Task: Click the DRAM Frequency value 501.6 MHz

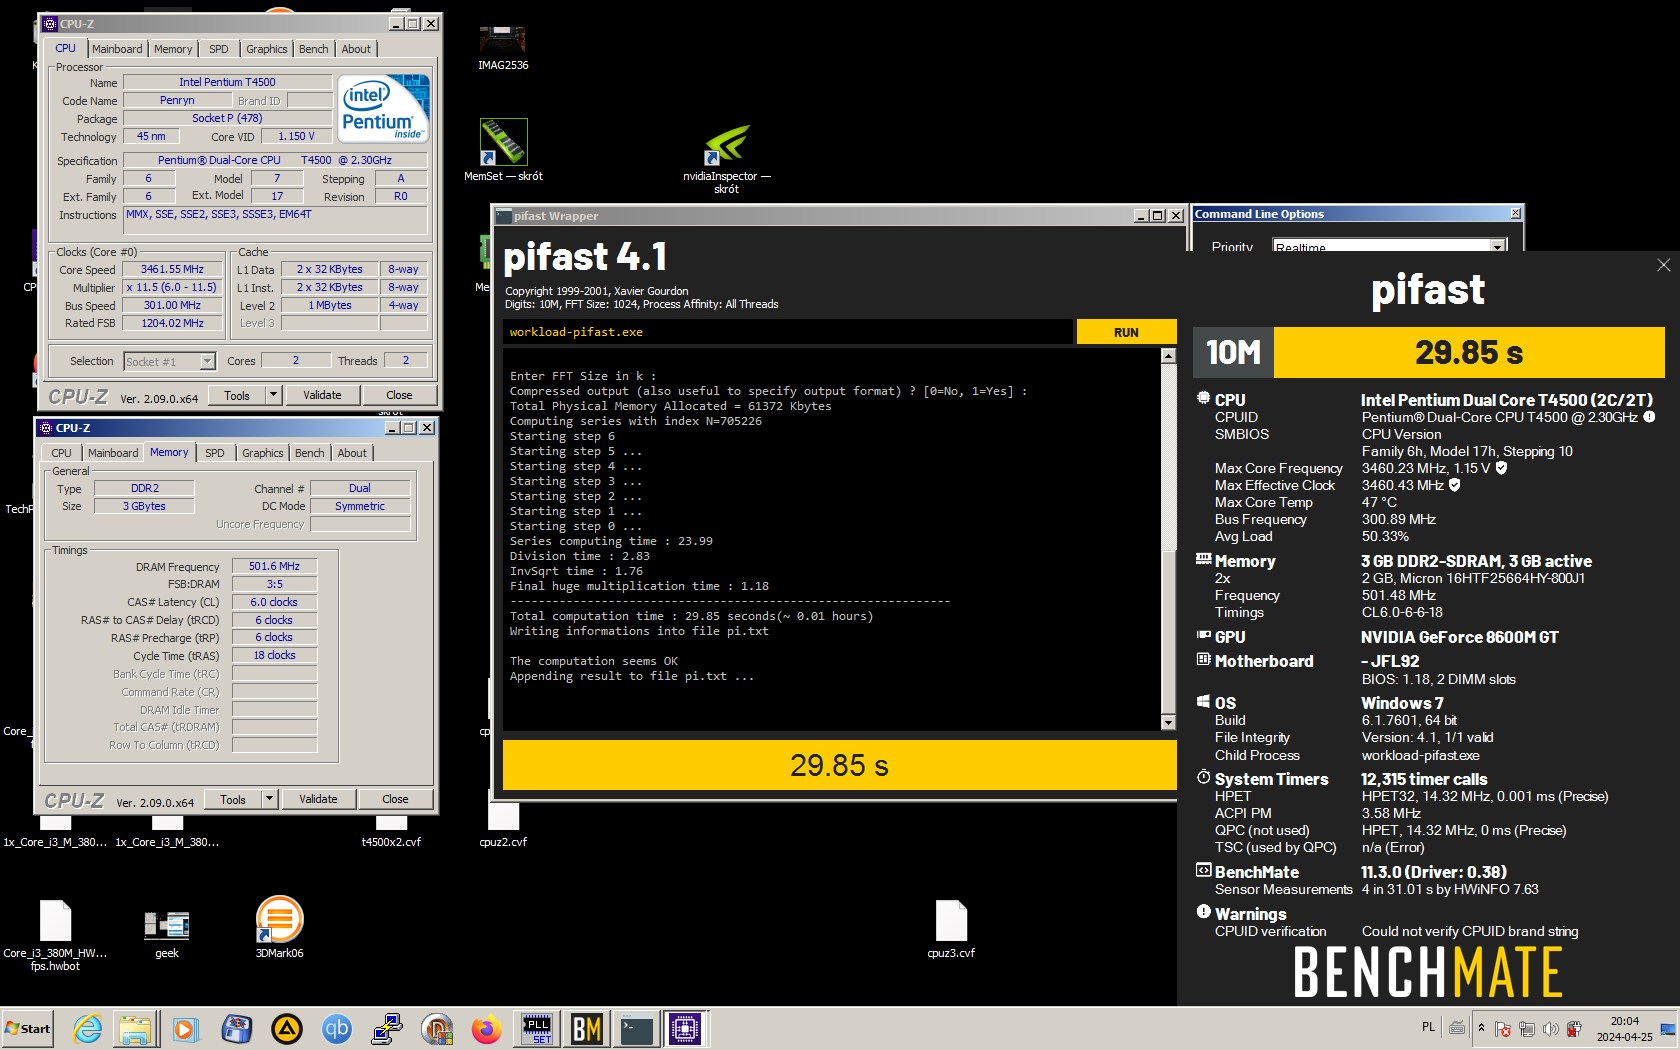Action: (x=274, y=566)
